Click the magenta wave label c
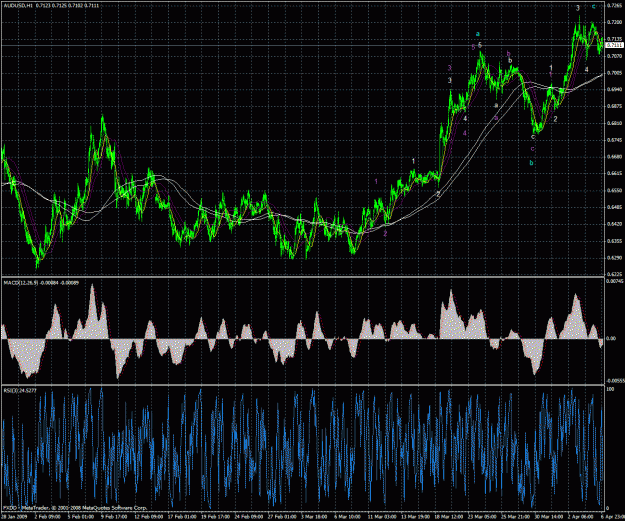Image resolution: width=625 pixels, height=521 pixels. [x=533, y=149]
